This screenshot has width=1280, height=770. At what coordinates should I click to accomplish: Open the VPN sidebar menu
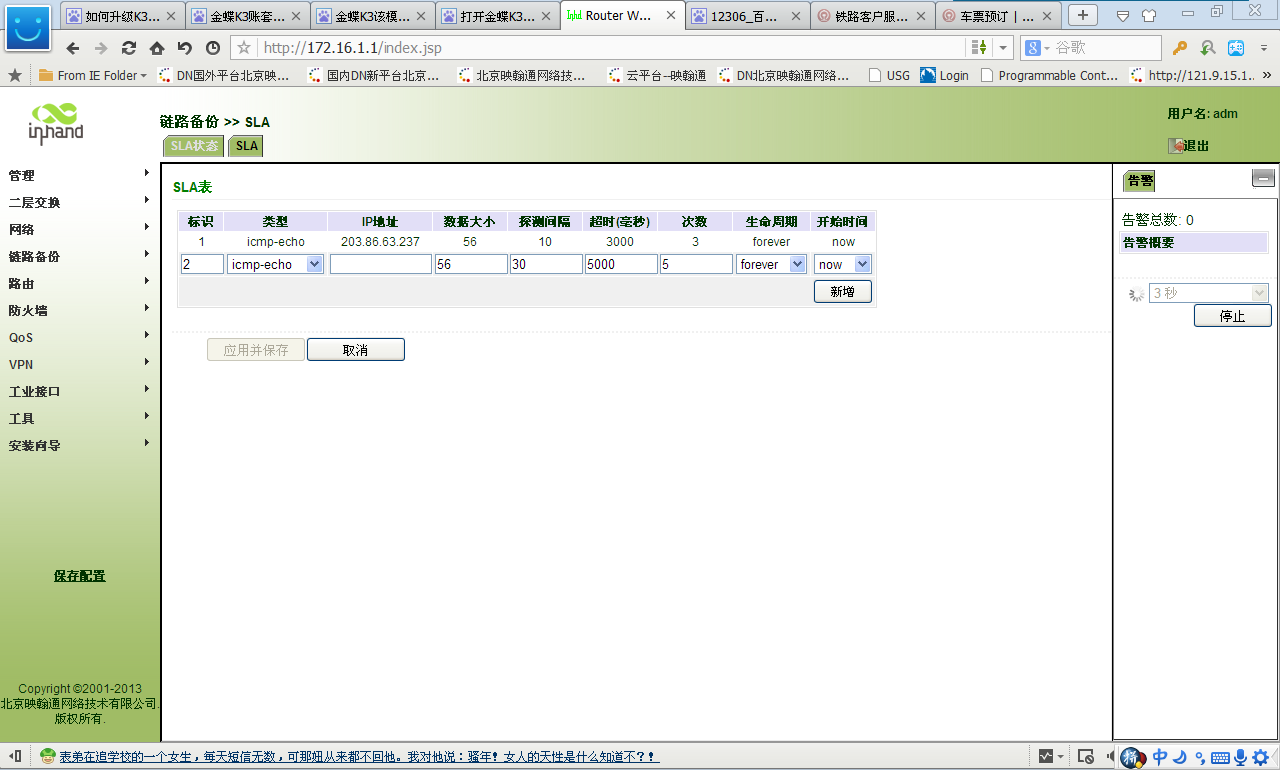coord(21,364)
